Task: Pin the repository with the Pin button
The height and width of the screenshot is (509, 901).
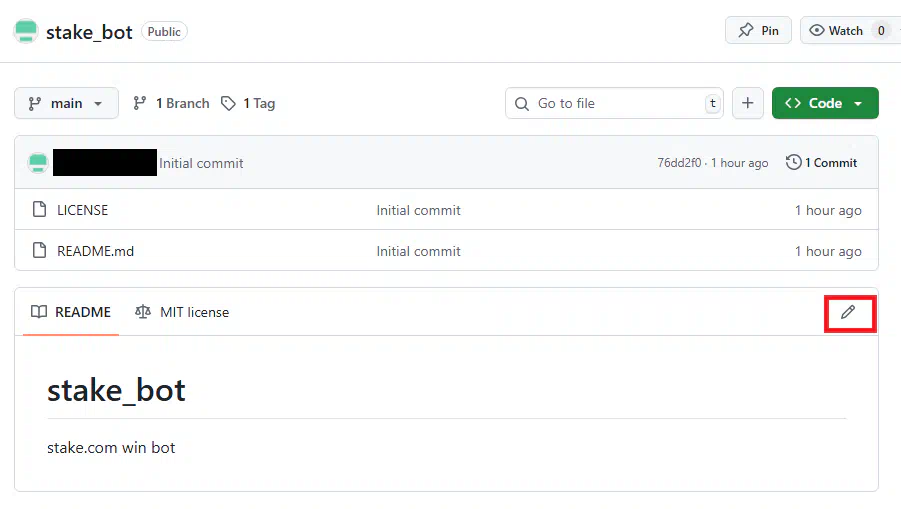Action: pos(758,30)
